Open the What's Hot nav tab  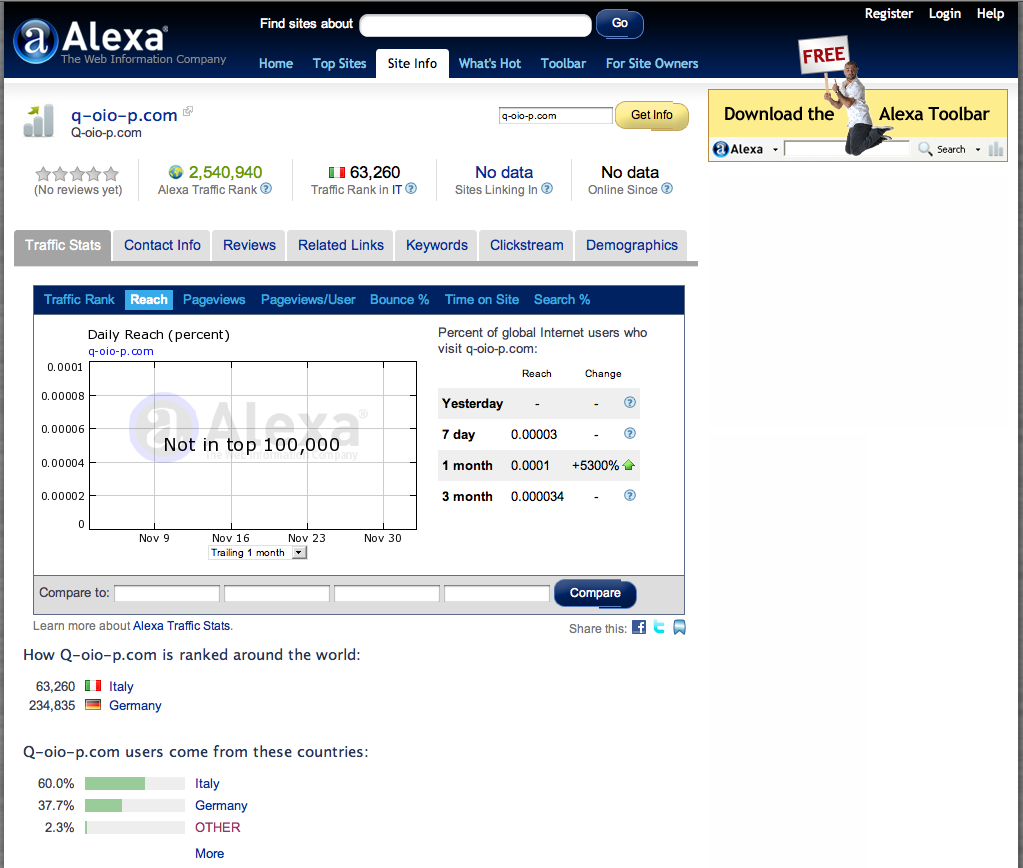click(490, 63)
